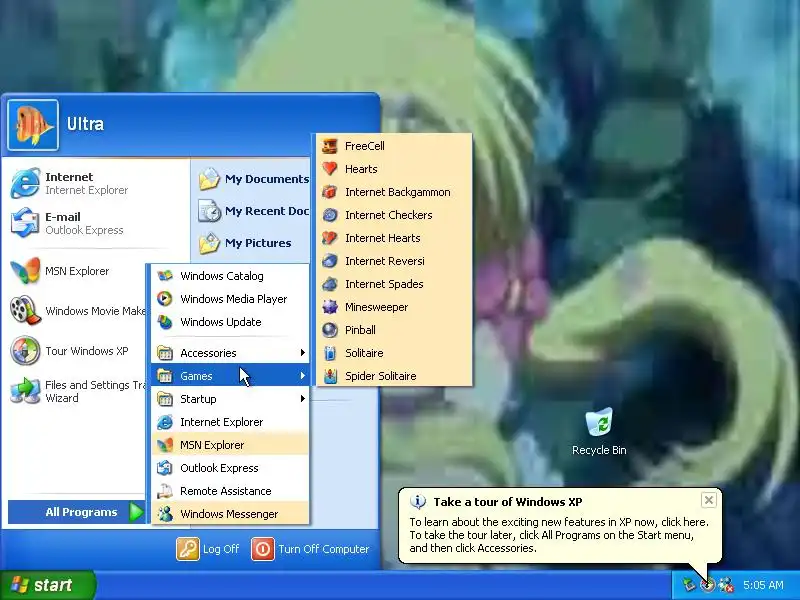800x600 pixels.
Task: Click the Internet Spades icon
Action: (x=330, y=284)
